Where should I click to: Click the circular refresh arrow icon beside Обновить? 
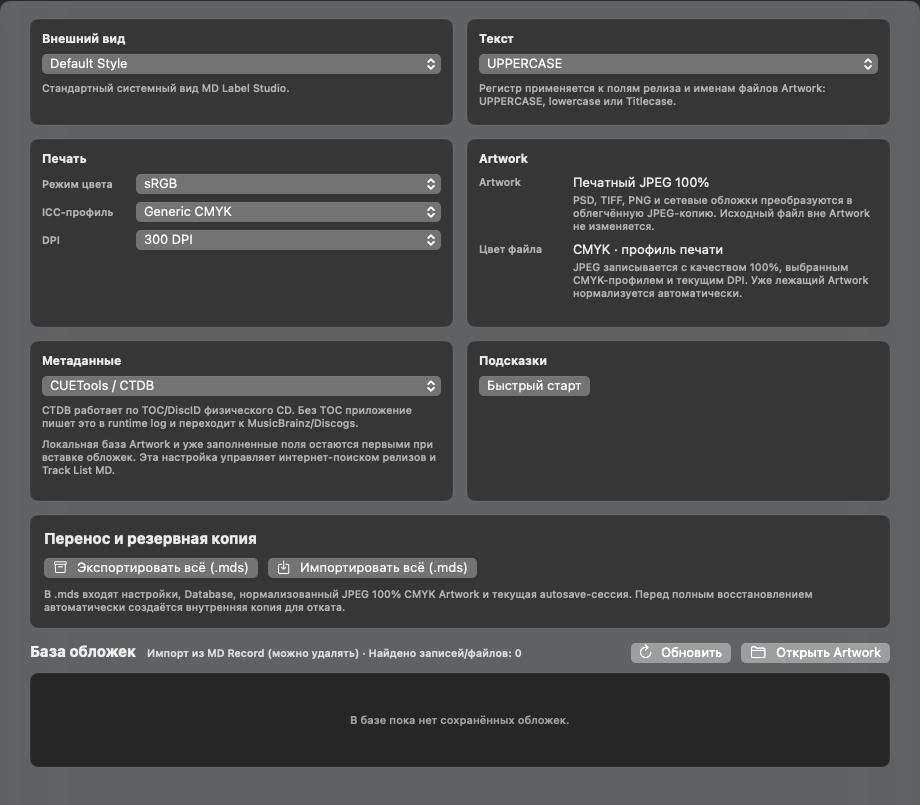click(x=645, y=652)
